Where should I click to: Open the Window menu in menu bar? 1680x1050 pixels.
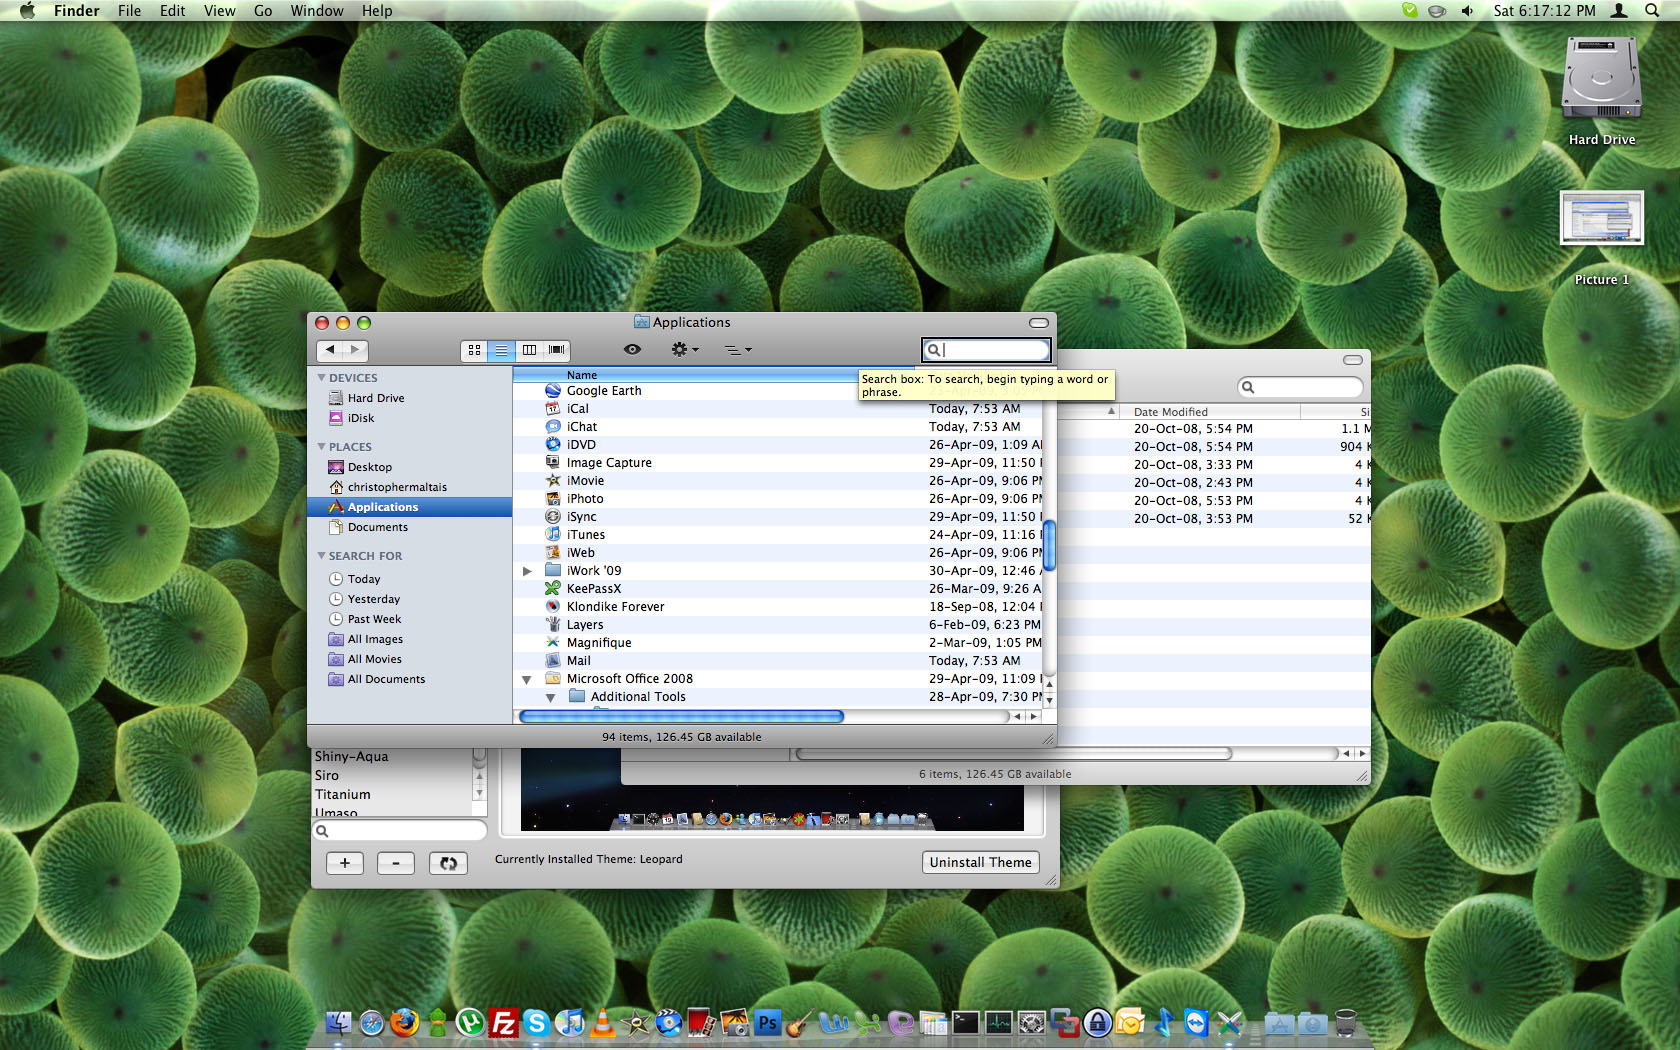(x=316, y=11)
